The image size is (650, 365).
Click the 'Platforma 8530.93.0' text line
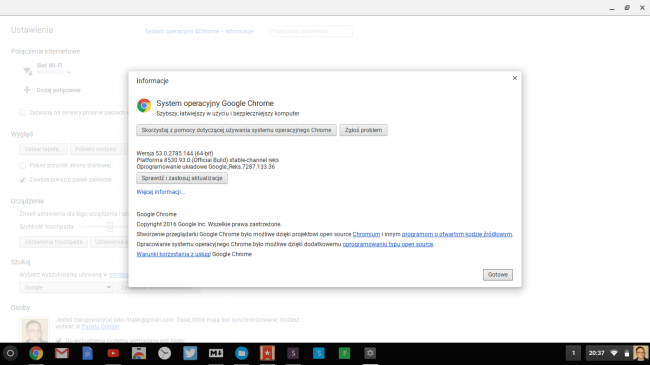[208, 160]
